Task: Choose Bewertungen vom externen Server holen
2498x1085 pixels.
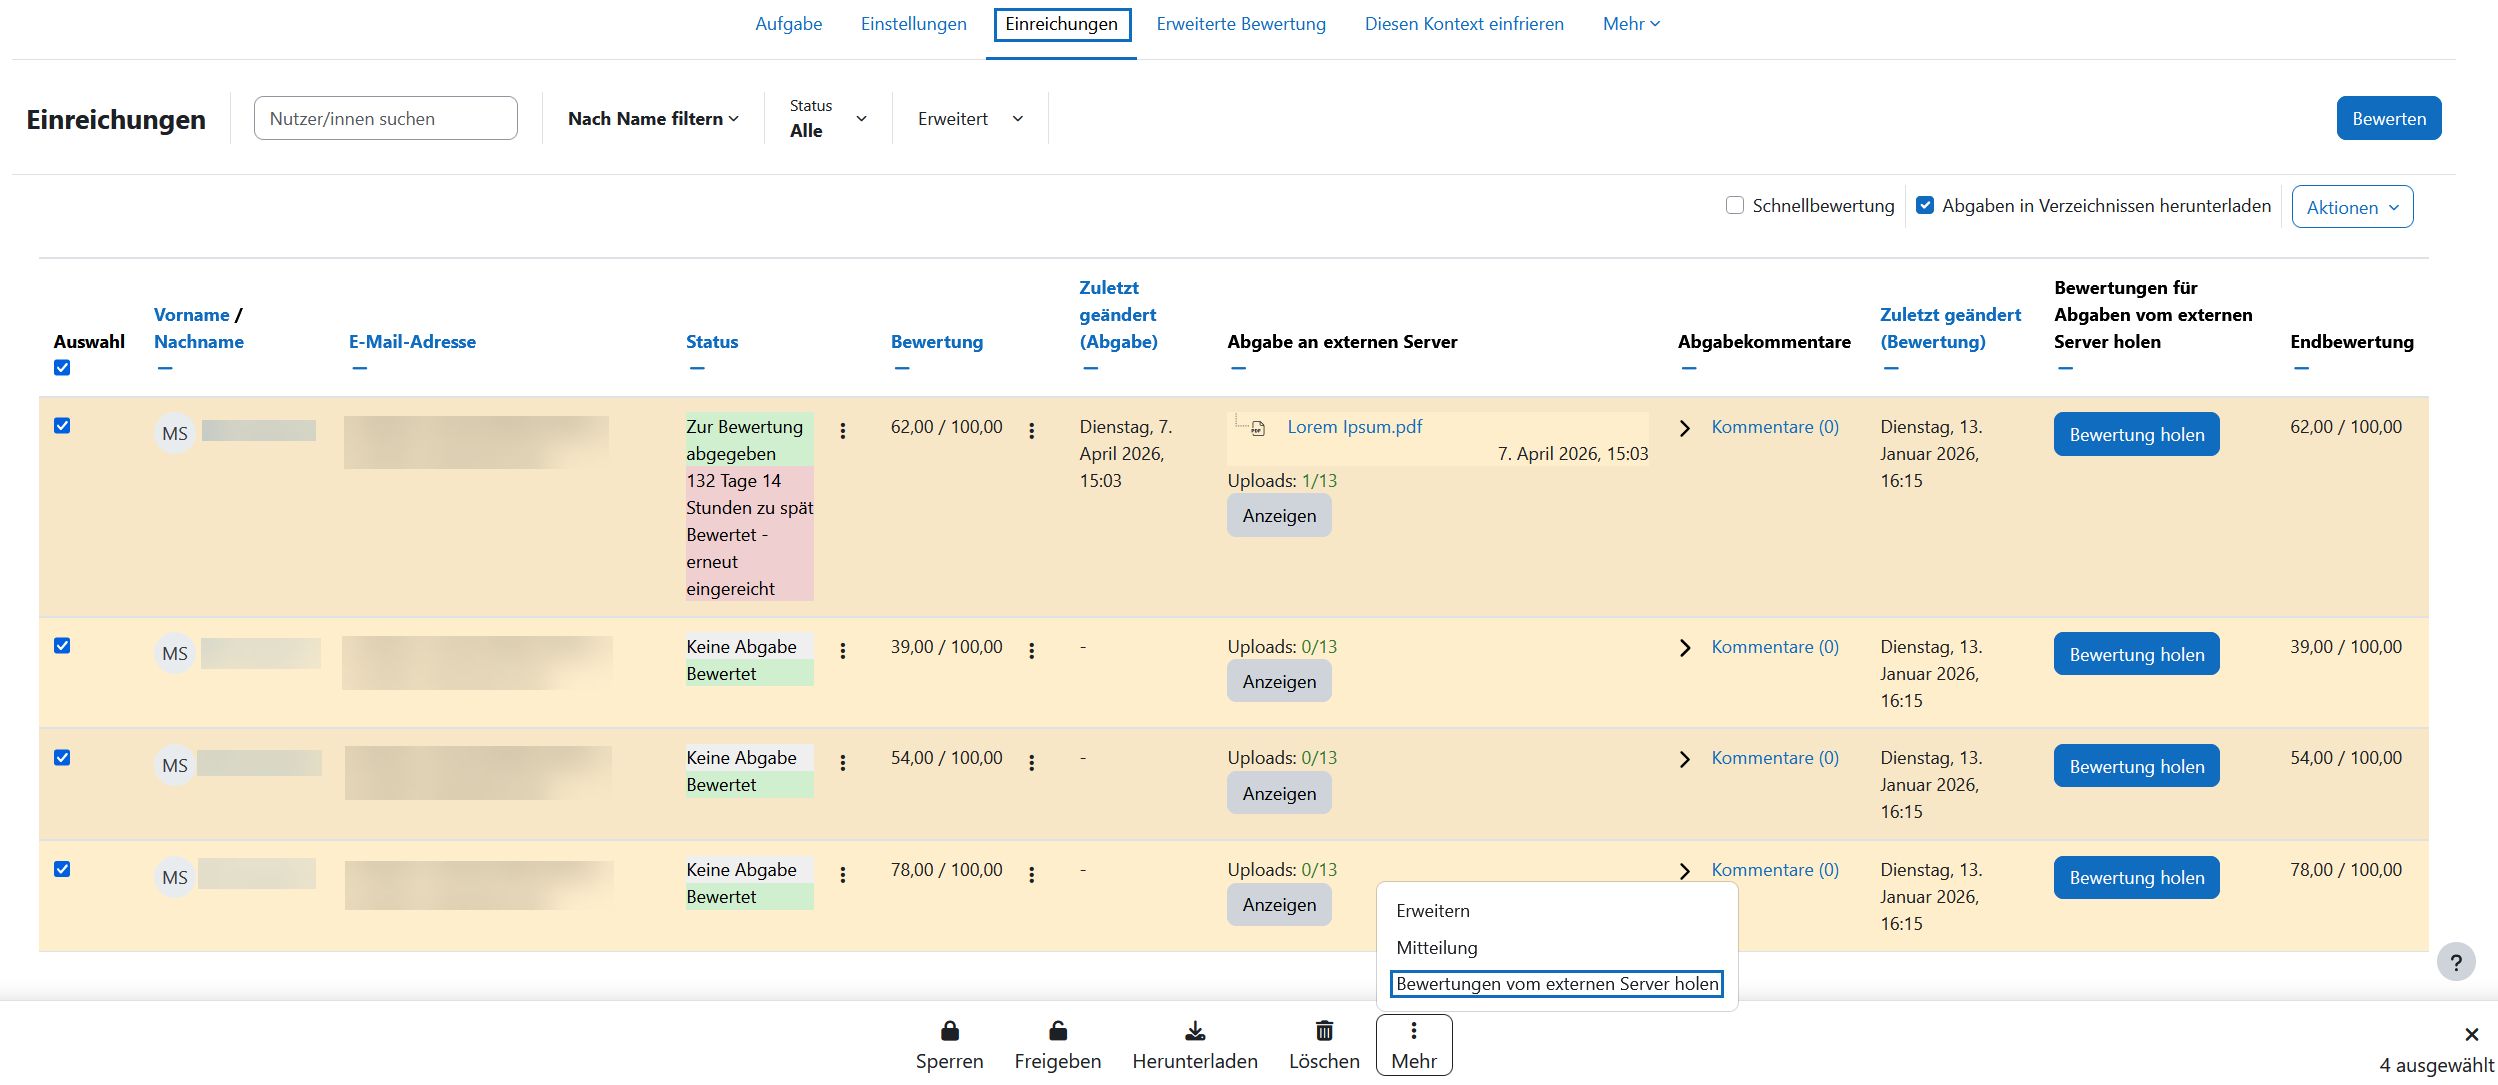Action: tap(1556, 984)
